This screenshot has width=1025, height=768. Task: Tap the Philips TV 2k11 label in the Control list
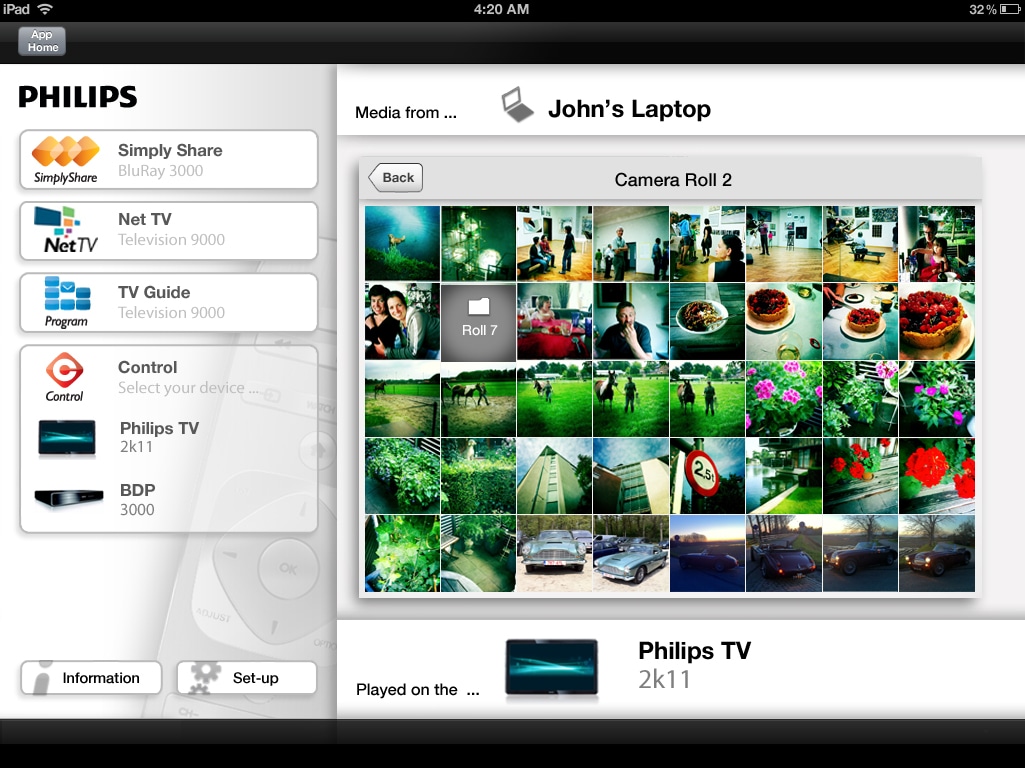(160, 437)
